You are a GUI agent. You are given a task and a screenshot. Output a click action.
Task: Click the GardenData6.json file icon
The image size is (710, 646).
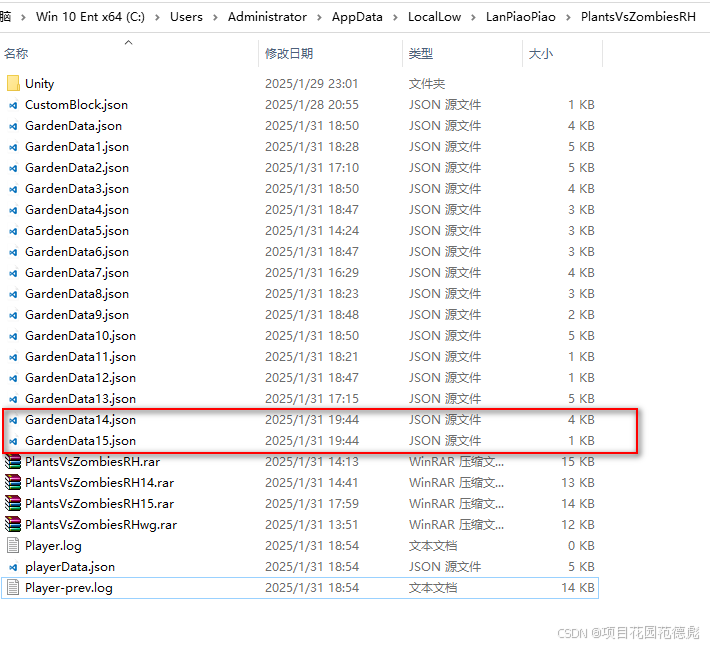[13, 252]
